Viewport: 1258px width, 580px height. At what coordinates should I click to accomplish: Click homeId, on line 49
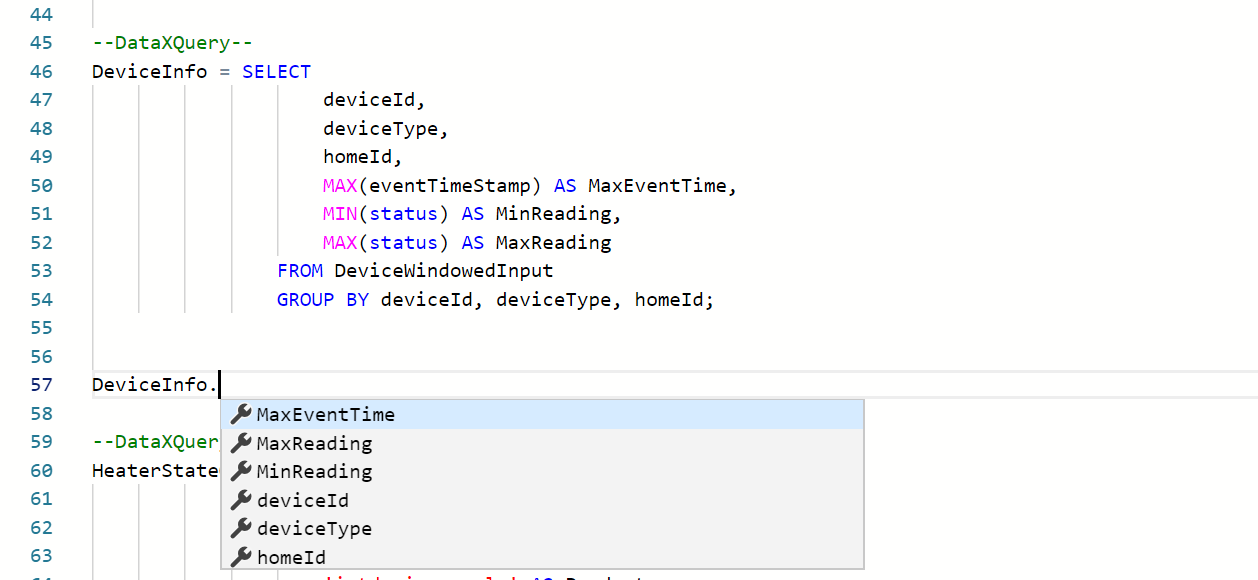click(x=363, y=157)
